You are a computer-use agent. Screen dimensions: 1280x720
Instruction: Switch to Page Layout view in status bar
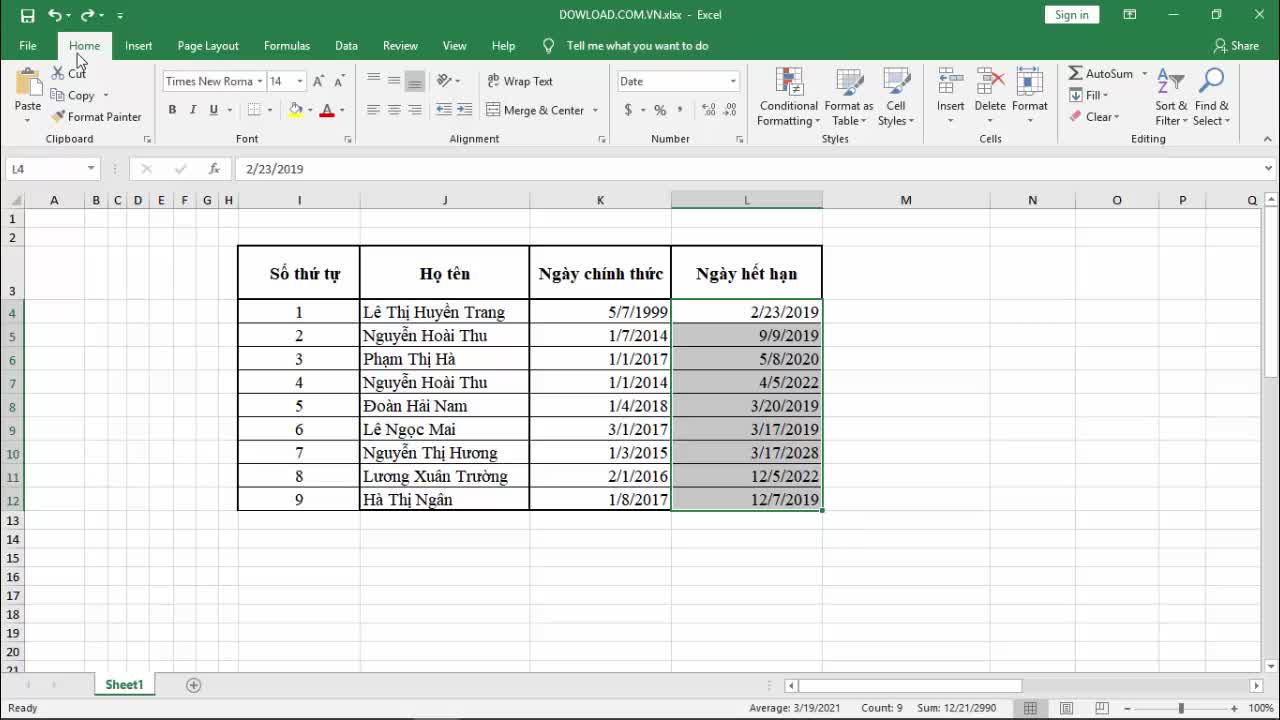pyautogui.click(x=1066, y=708)
